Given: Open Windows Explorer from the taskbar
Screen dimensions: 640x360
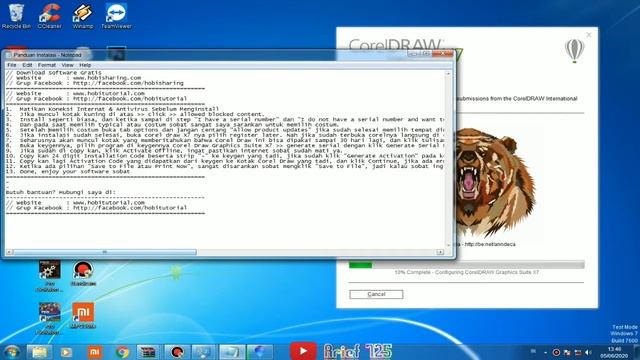Looking at the screenshot, I should click(39, 352).
